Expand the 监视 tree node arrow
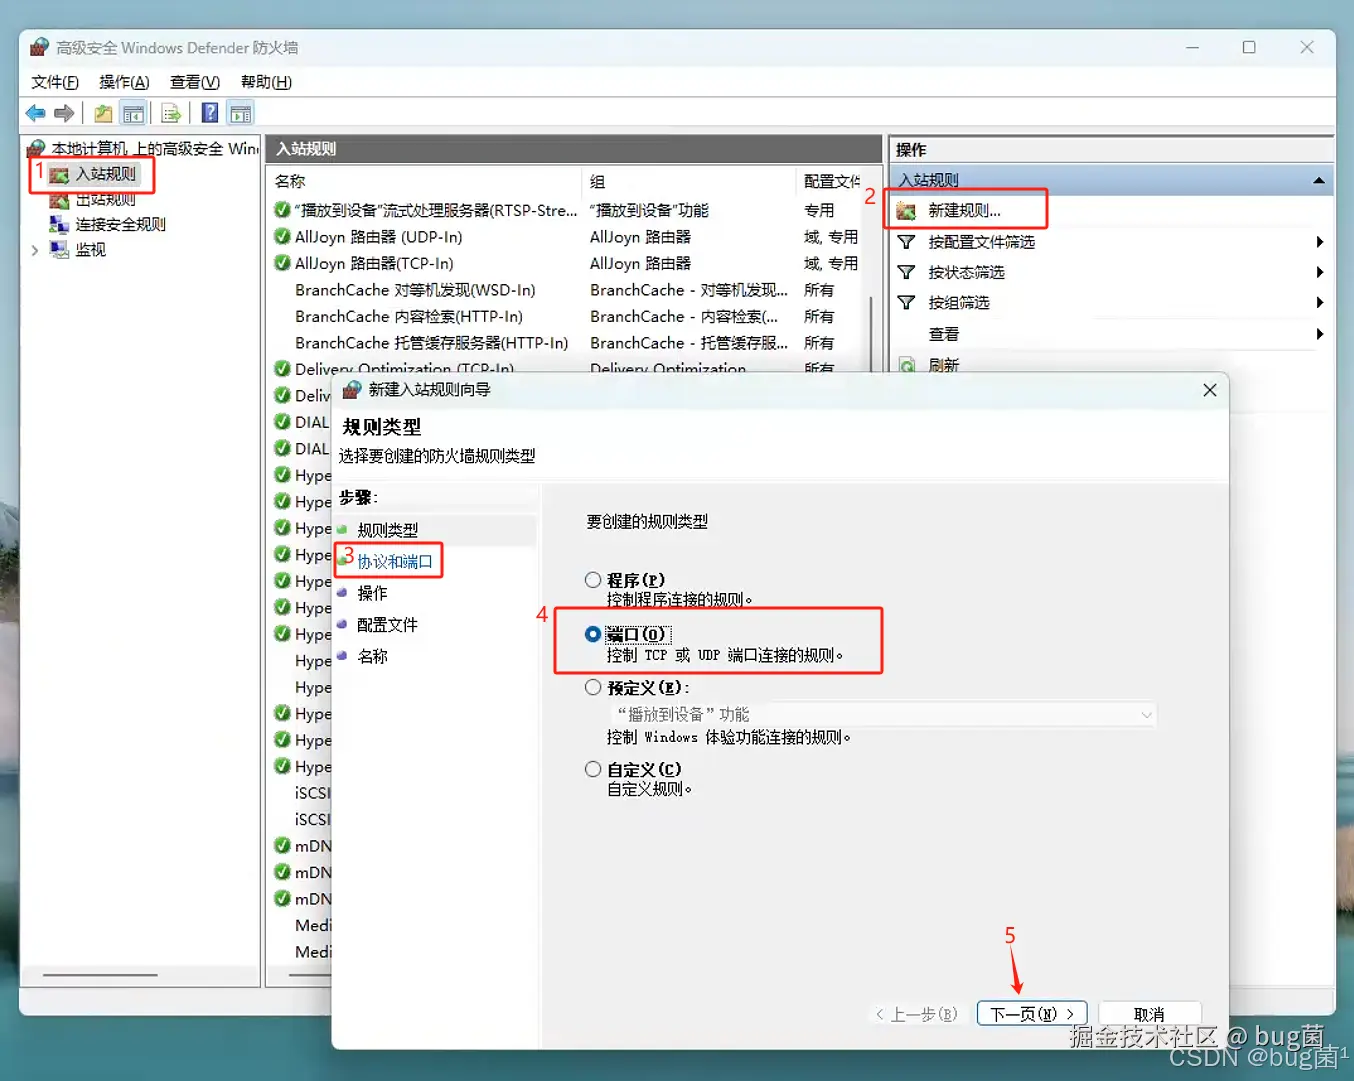This screenshot has height=1081, width=1354. click(35, 250)
